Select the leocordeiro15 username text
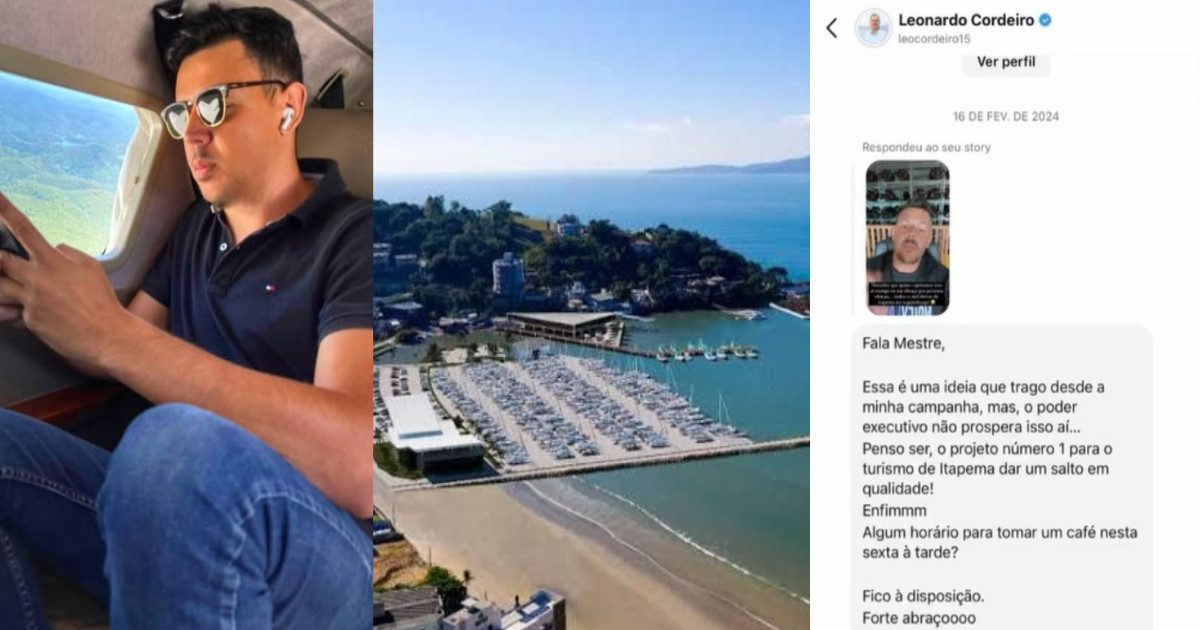This screenshot has height=630, width=1200. (x=935, y=39)
